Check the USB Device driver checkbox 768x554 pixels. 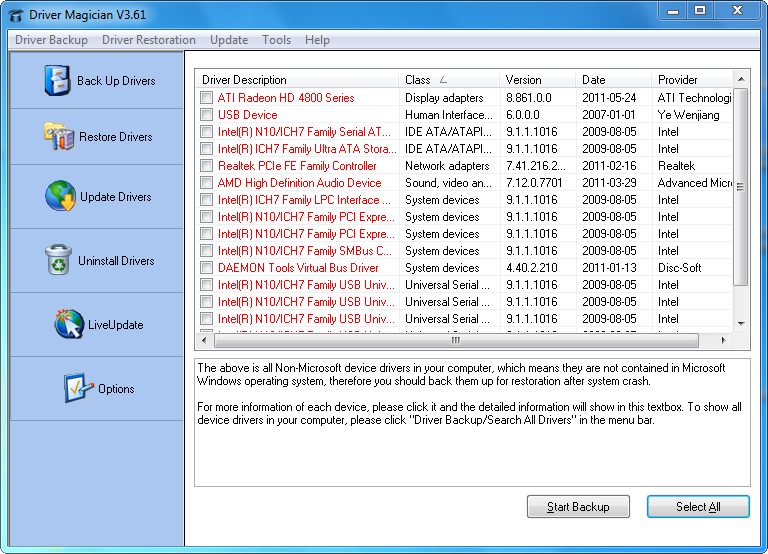[x=207, y=115]
